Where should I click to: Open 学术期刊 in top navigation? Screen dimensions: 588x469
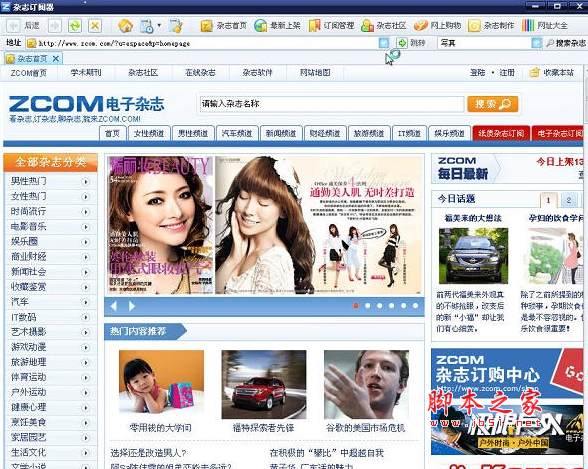(x=86, y=73)
